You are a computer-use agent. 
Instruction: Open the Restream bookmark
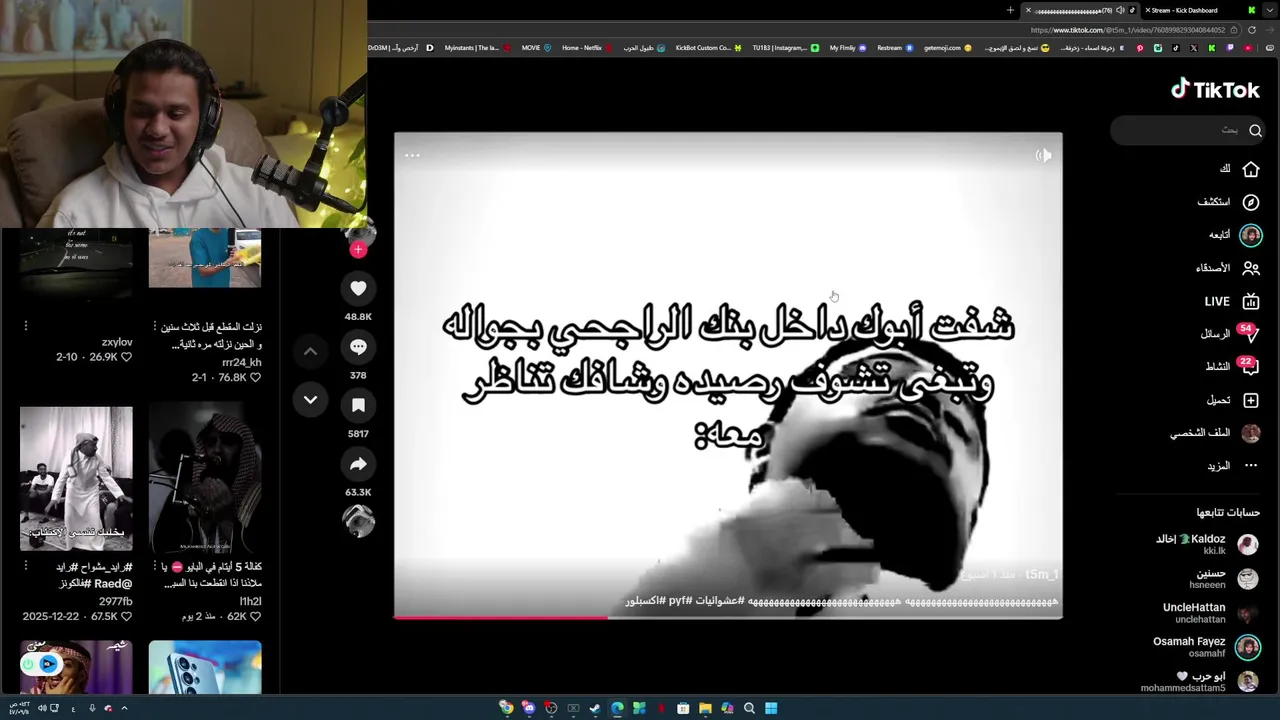click(895, 48)
